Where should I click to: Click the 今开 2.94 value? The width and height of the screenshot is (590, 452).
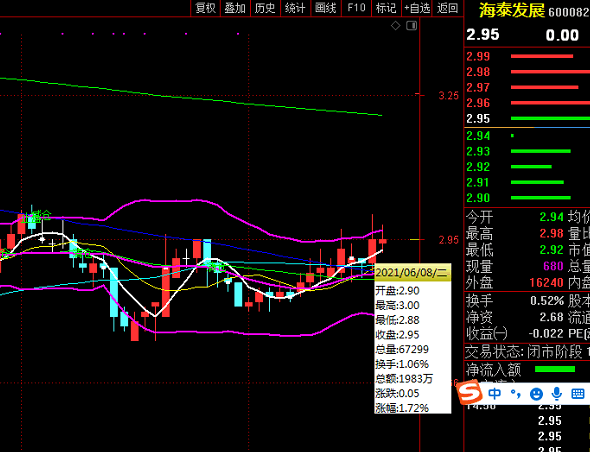pyautogui.click(x=551, y=217)
